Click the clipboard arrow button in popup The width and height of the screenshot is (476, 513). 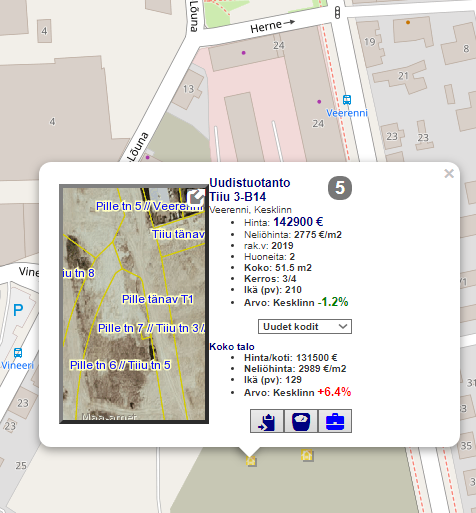(x=267, y=421)
